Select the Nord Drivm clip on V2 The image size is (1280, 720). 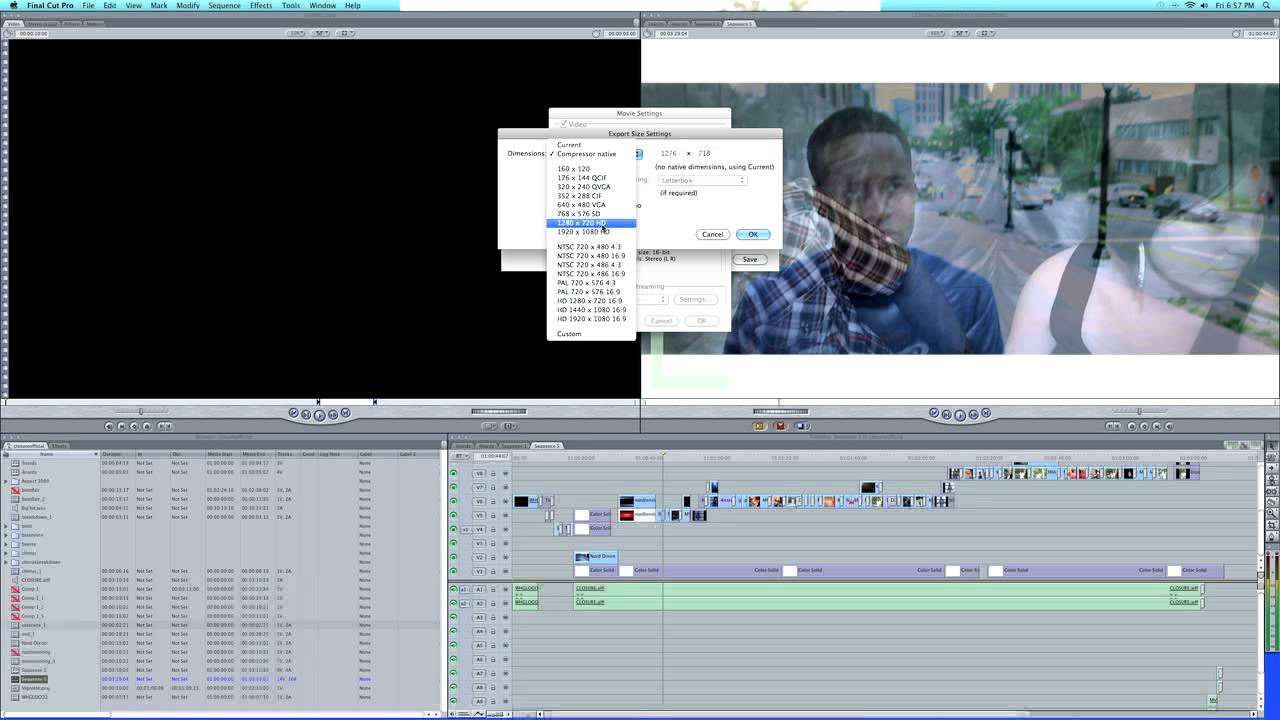(596, 556)
